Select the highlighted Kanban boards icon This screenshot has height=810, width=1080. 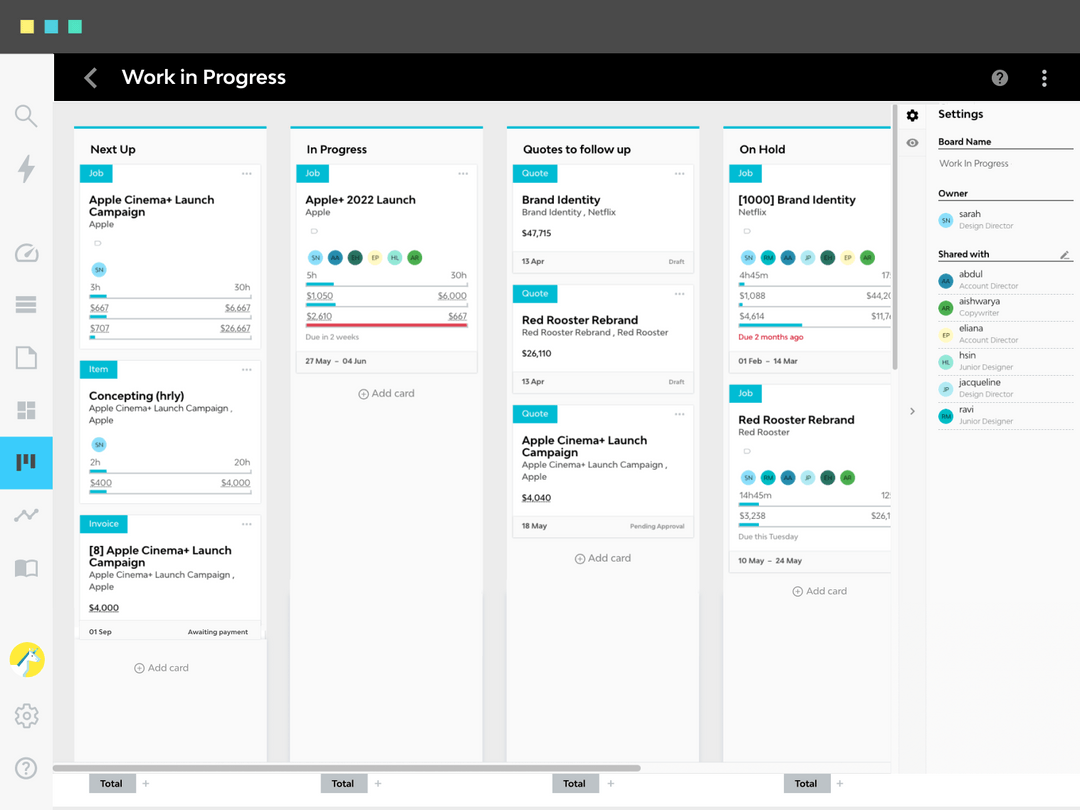click(x=26, y=463)
